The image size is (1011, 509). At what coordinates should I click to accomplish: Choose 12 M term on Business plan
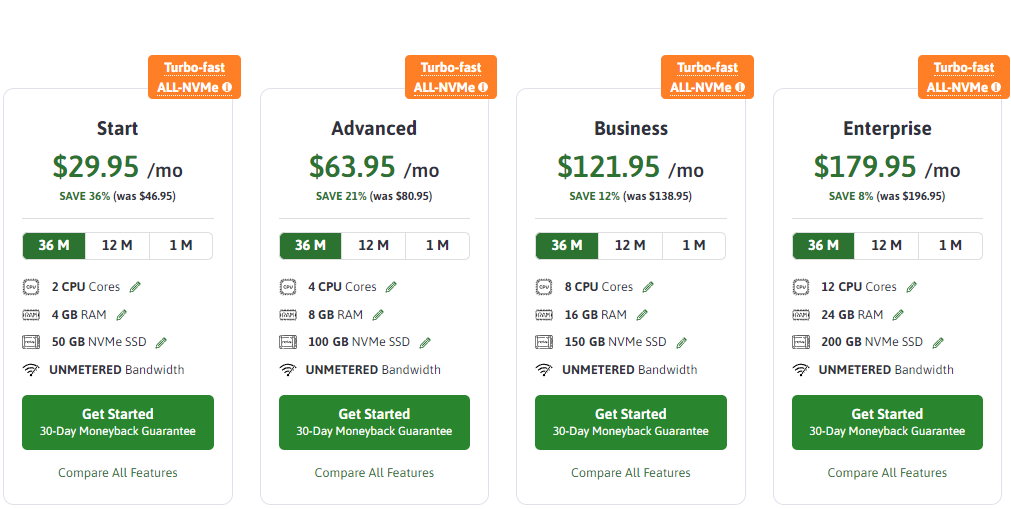click(630, 245)
